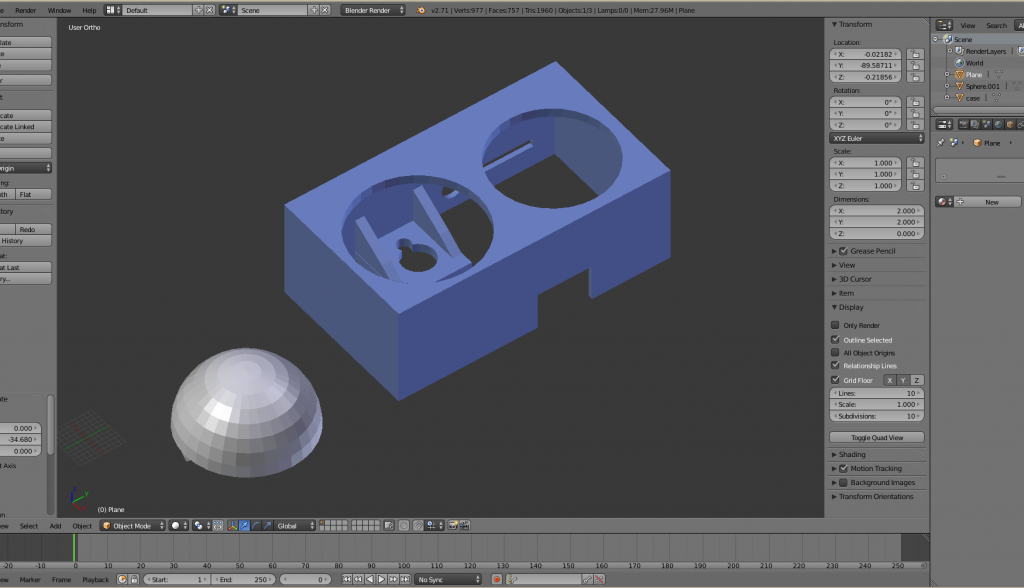Toggle grid floor Y axis button
This screenshot has height=588, width=1024.
(x=903, y=380)
